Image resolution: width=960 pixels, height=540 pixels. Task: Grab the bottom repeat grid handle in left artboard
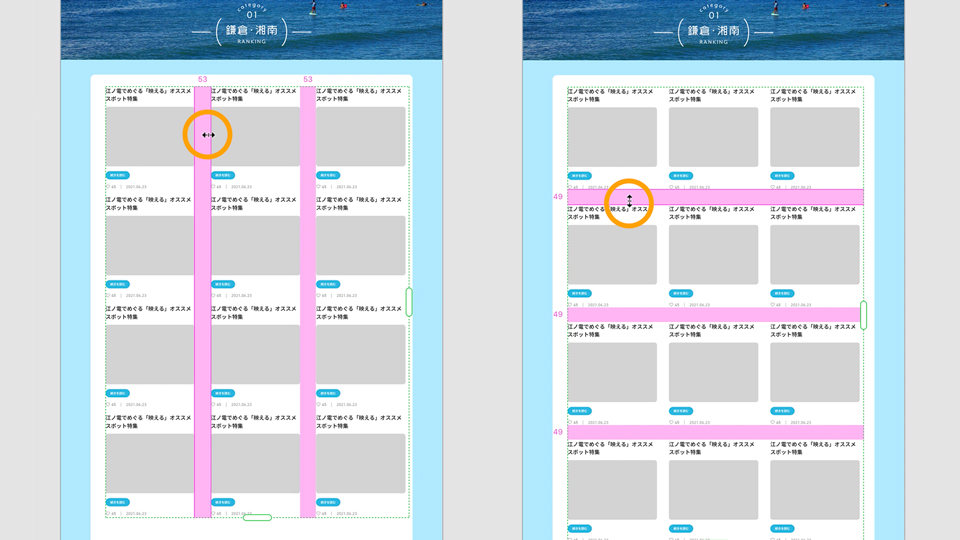(x=257, y=518)
